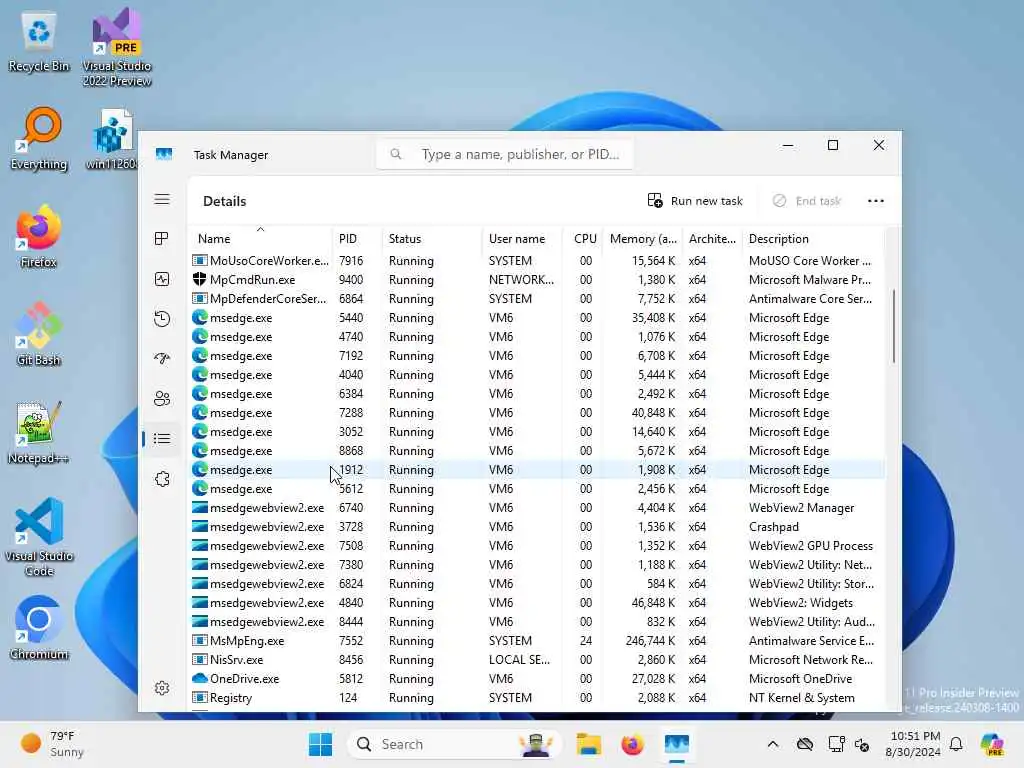Select msedge.exe with PID 7288
Screen dimensions: 1024x768
click(537, 413)
